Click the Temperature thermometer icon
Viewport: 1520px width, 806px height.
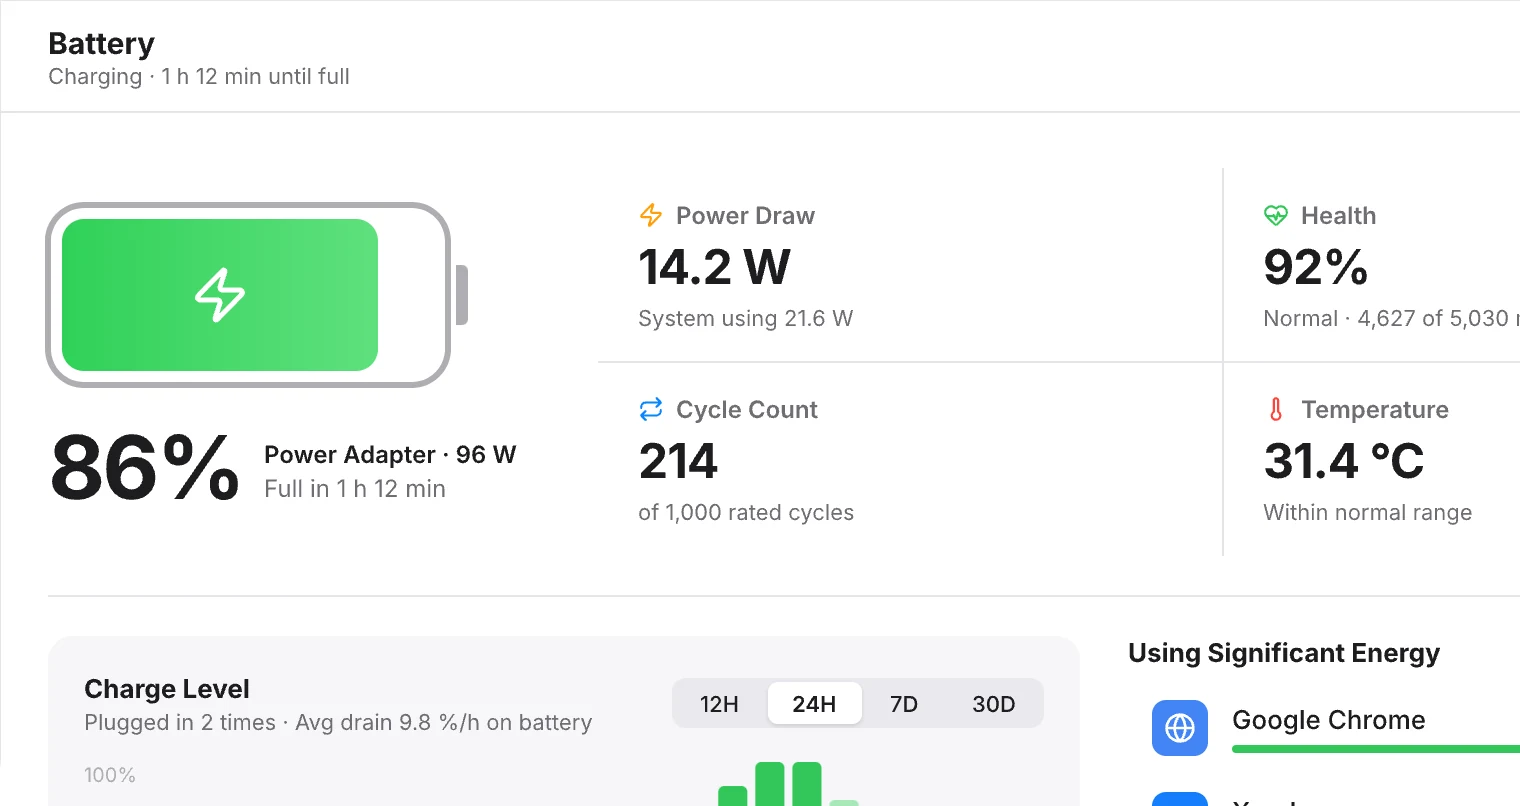click(1276, 409)
